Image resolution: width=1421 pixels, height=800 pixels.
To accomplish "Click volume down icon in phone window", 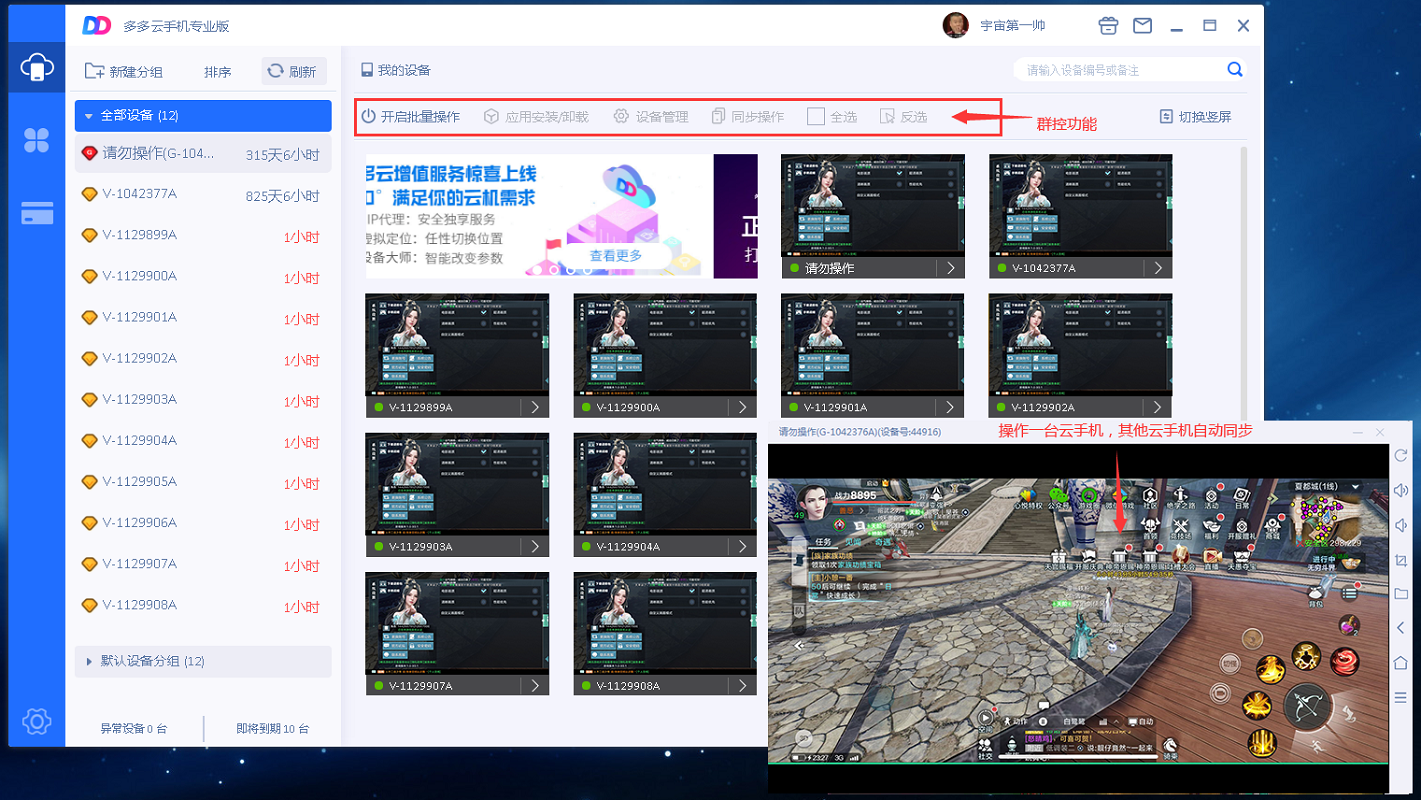I will pos(1401,525).
